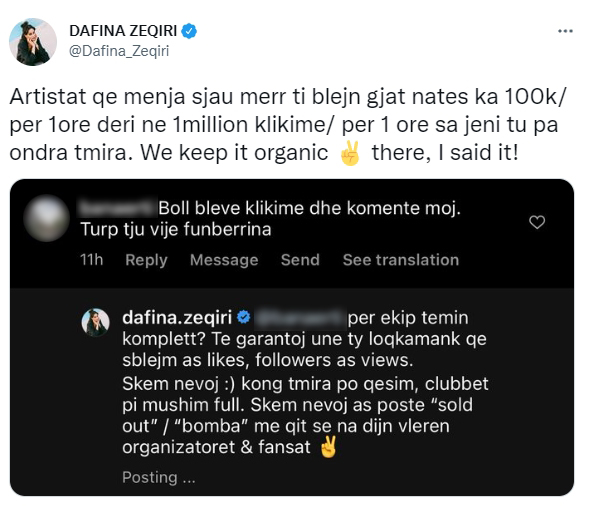Click the verified badge next to dafina.zeqiri
Image resolution: width=591 pixels, height=510 pixels.
click(x=244, y=317)
